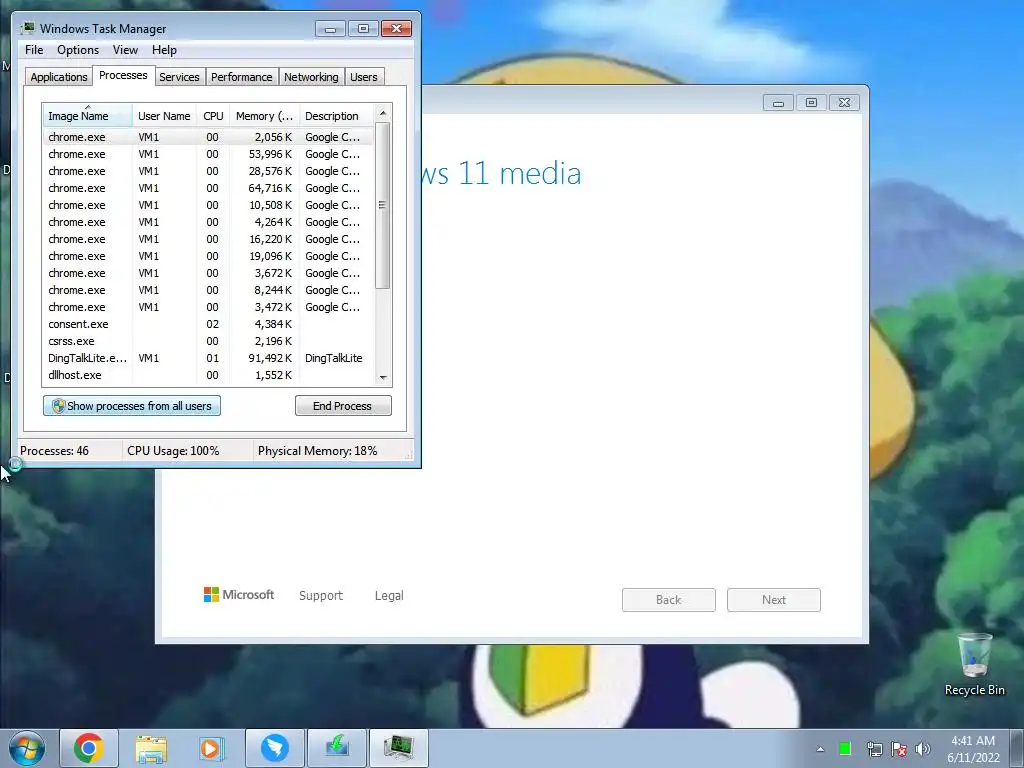This screenshot has height=768, width=1024.
Task: Close the Windows 11 media setup window
Action: point(844,103)
